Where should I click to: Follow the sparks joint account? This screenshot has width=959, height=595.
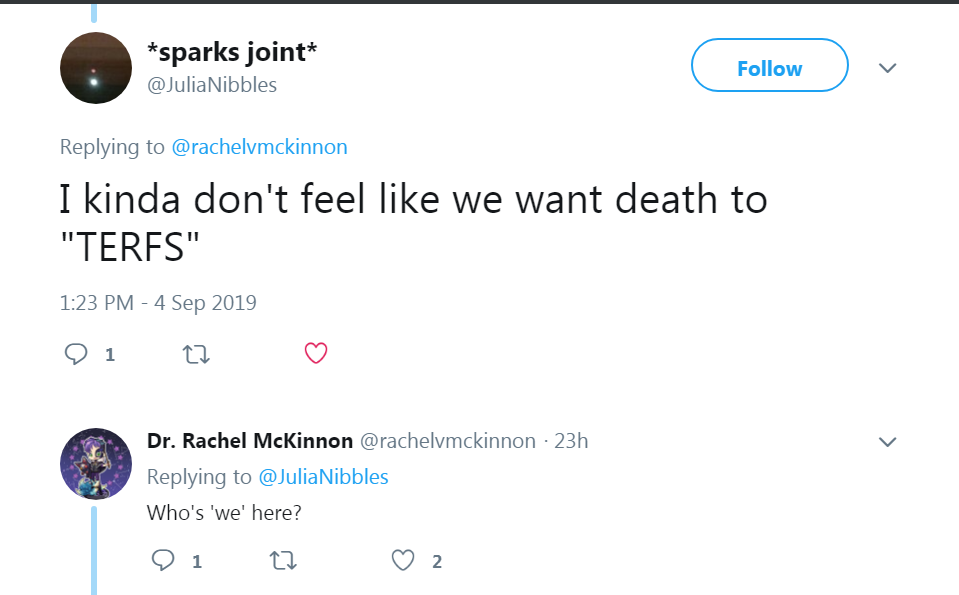(769, 68)
